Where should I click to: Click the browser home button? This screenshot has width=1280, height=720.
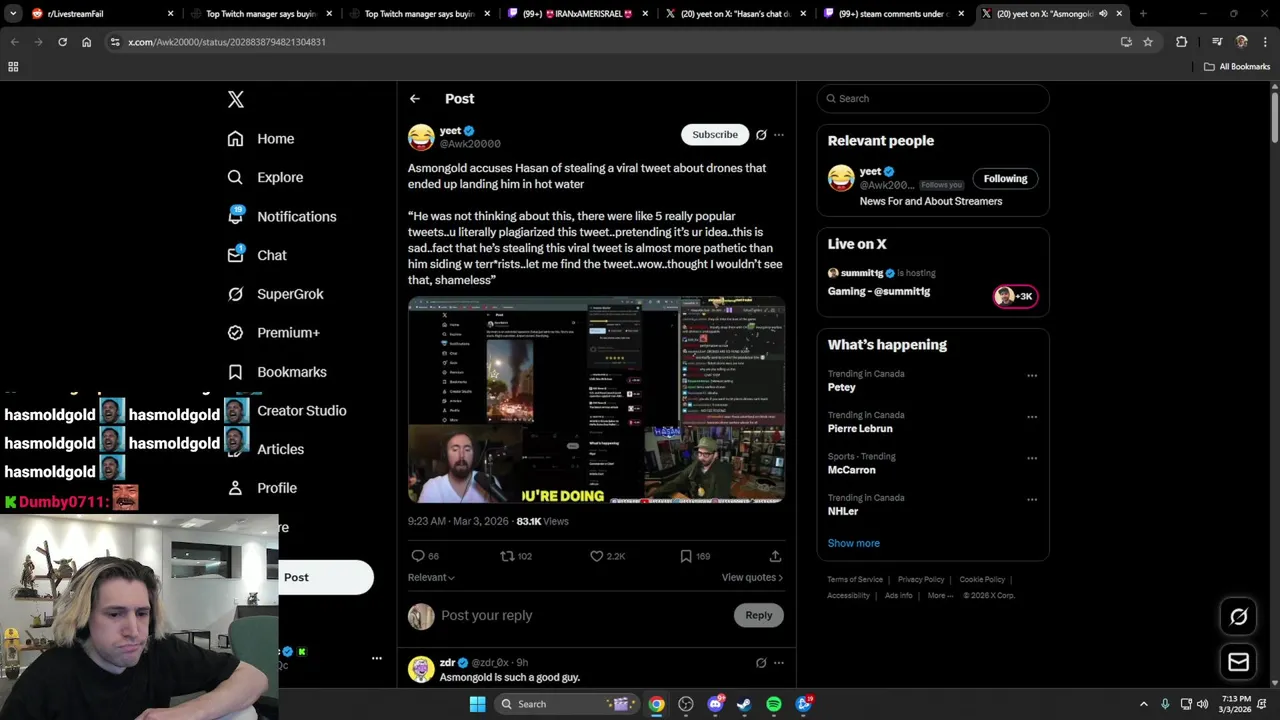click(86, 42)
